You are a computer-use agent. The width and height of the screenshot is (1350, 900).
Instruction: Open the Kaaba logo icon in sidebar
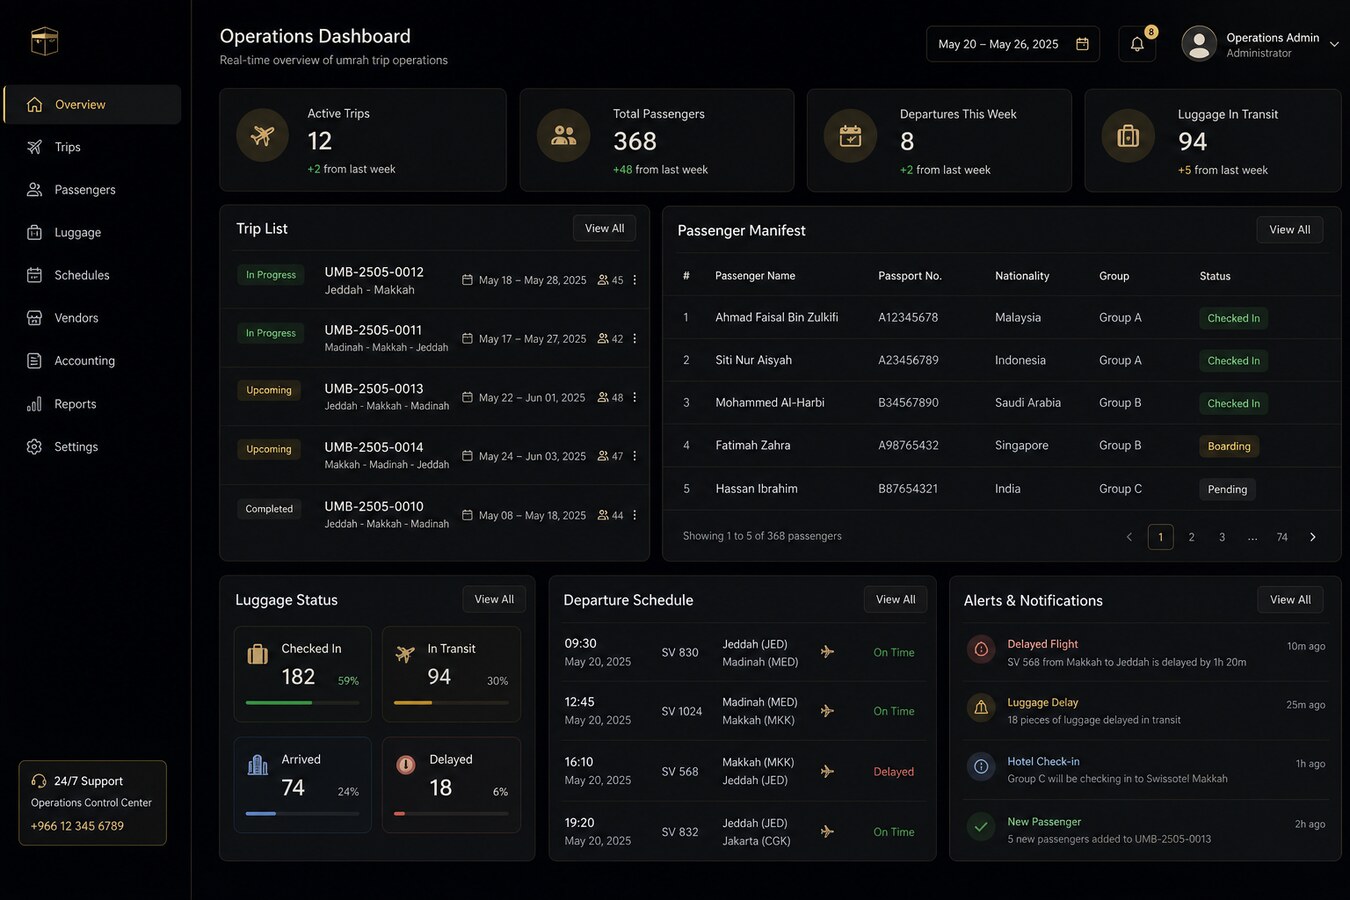[44, 41]
